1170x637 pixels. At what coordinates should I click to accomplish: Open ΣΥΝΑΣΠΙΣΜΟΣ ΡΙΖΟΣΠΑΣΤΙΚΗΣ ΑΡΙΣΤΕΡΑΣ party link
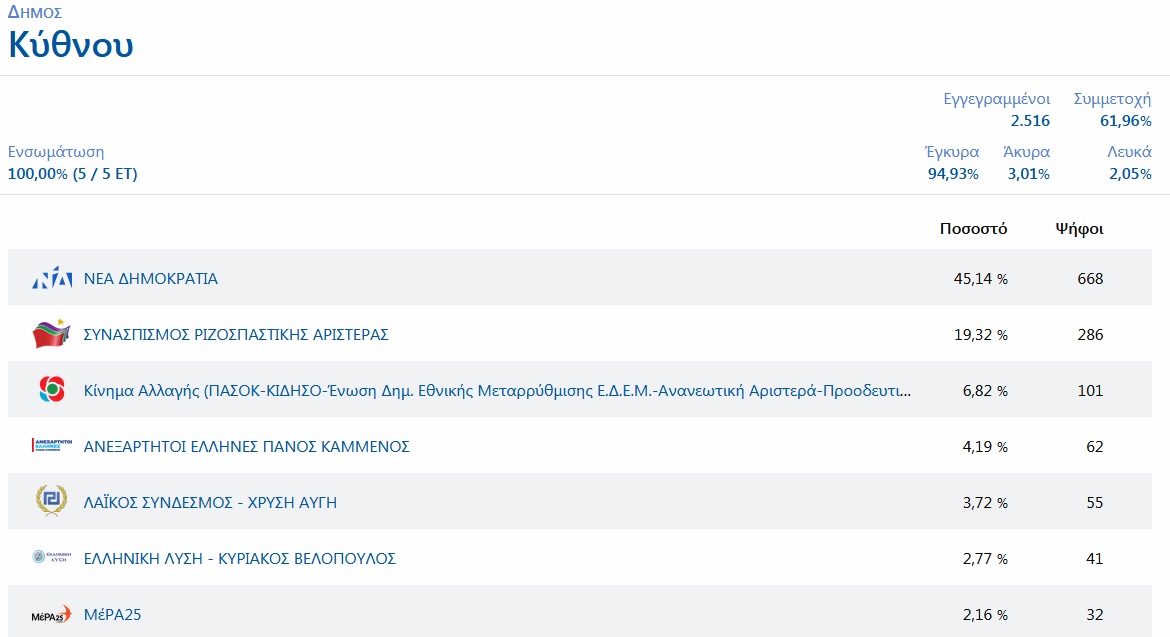coord(236,335)
